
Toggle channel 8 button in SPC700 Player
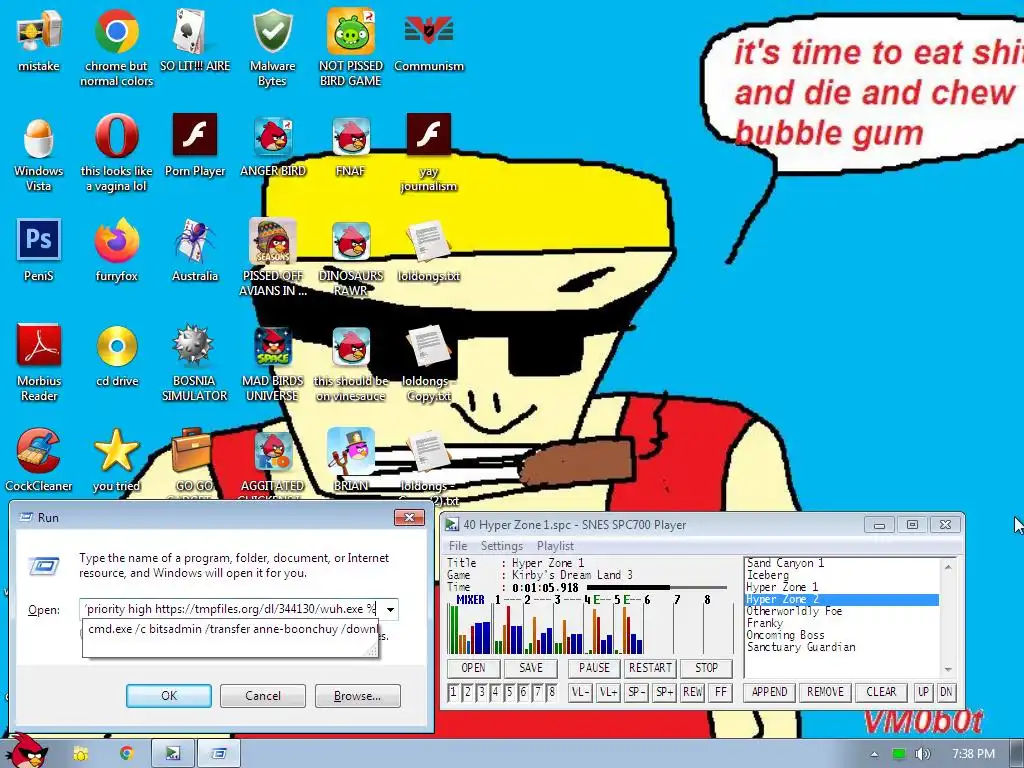point(552,692)
